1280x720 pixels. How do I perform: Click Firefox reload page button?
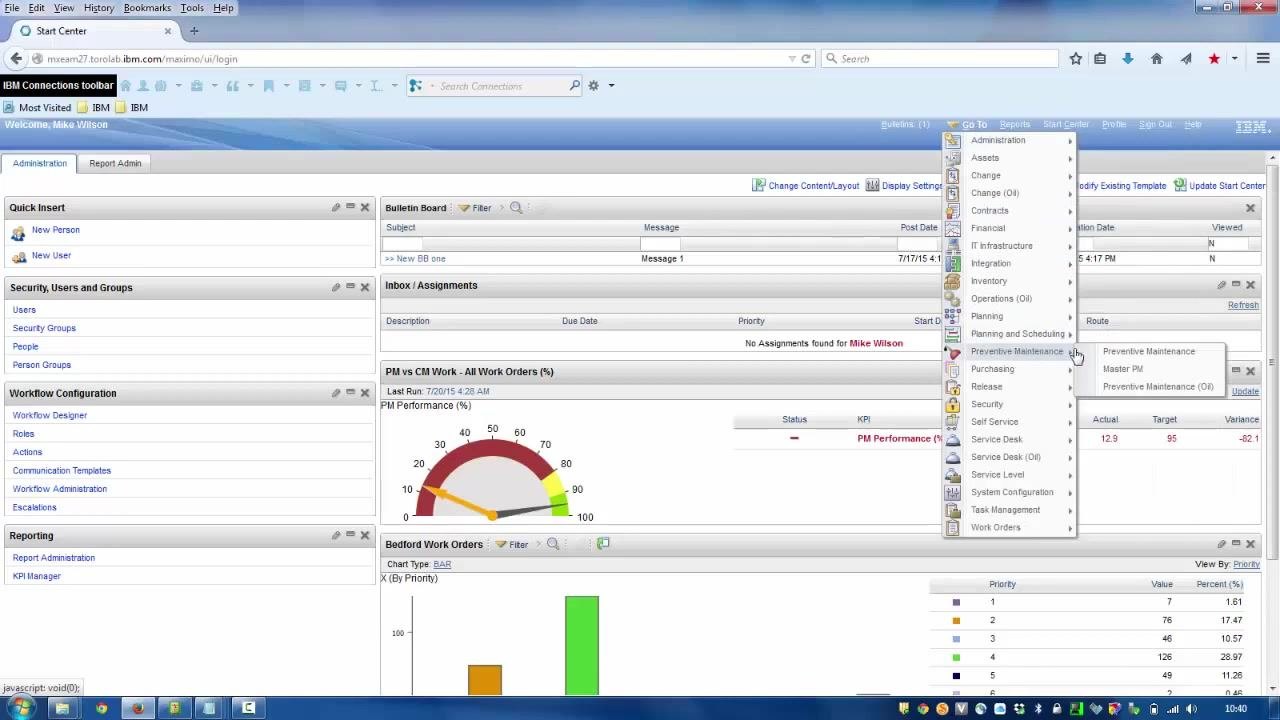(806, 59)
